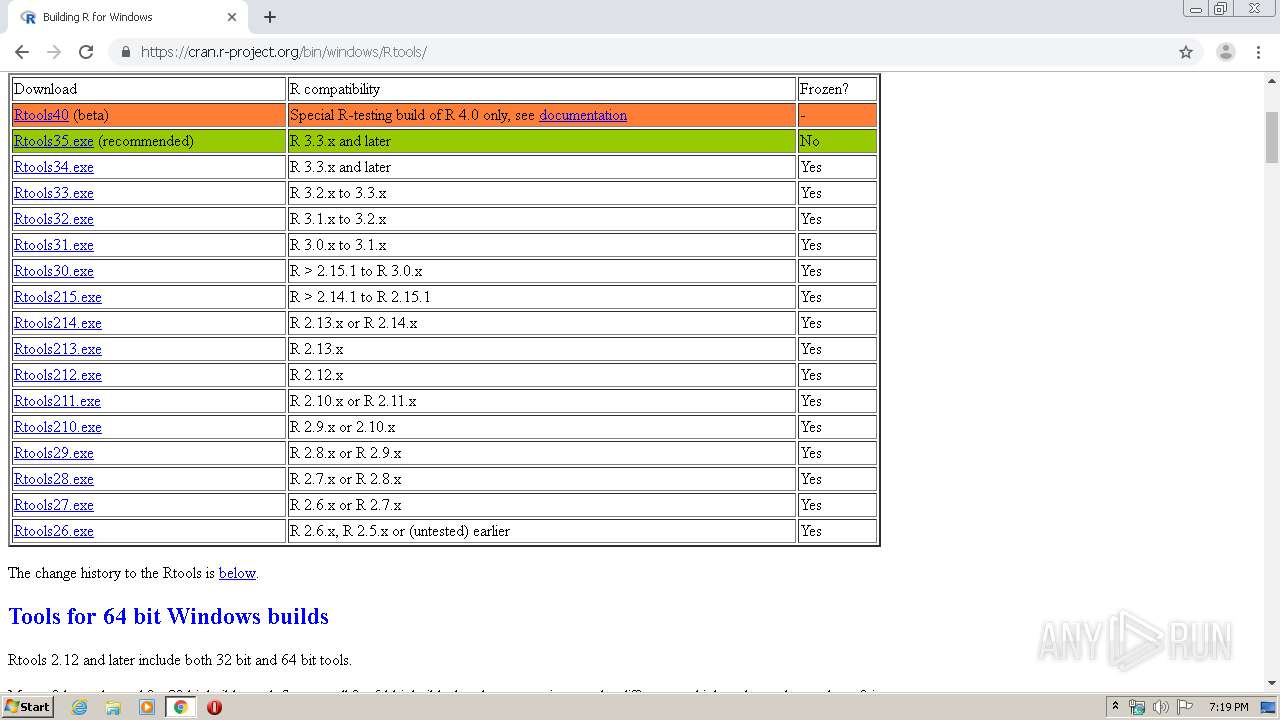The width and height of the screenshot is (1280, 720).
Task: Reload the page with refresh icon
Action: [x=86, y=52]
